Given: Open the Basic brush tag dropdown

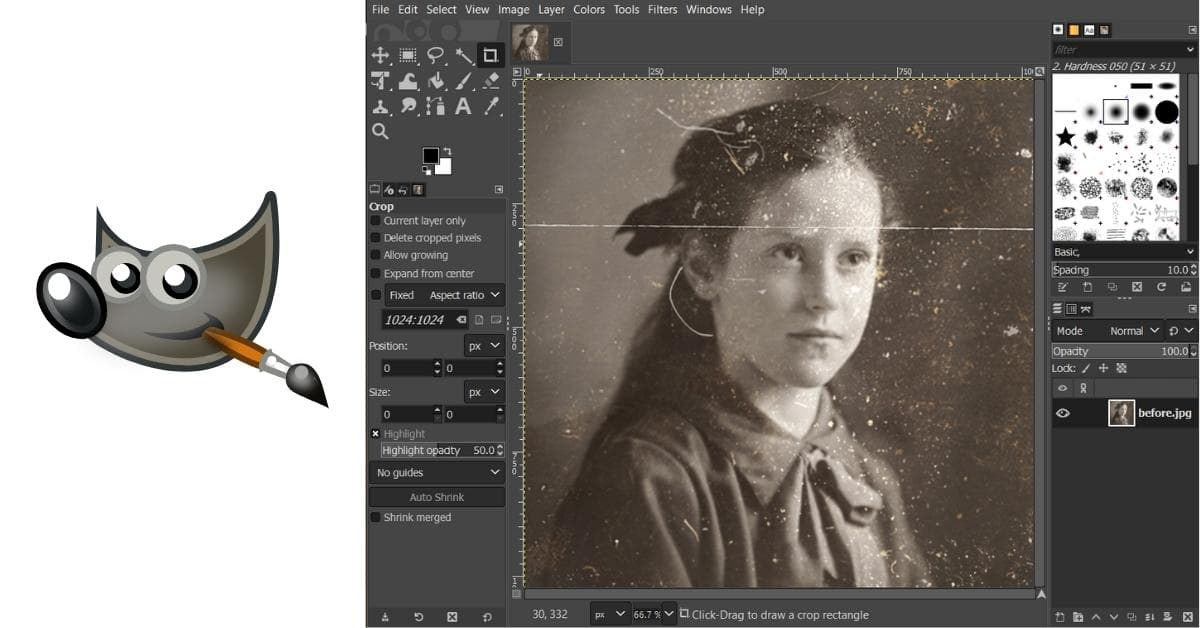Looking at the screenshot, I should (x=1124, y=252).
